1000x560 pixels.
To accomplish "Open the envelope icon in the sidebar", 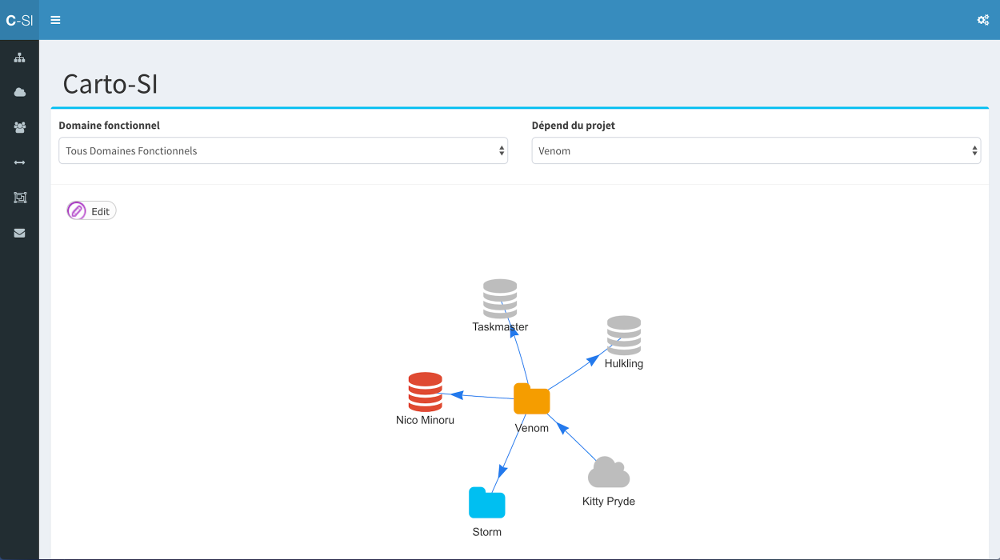I will (19, 233).
